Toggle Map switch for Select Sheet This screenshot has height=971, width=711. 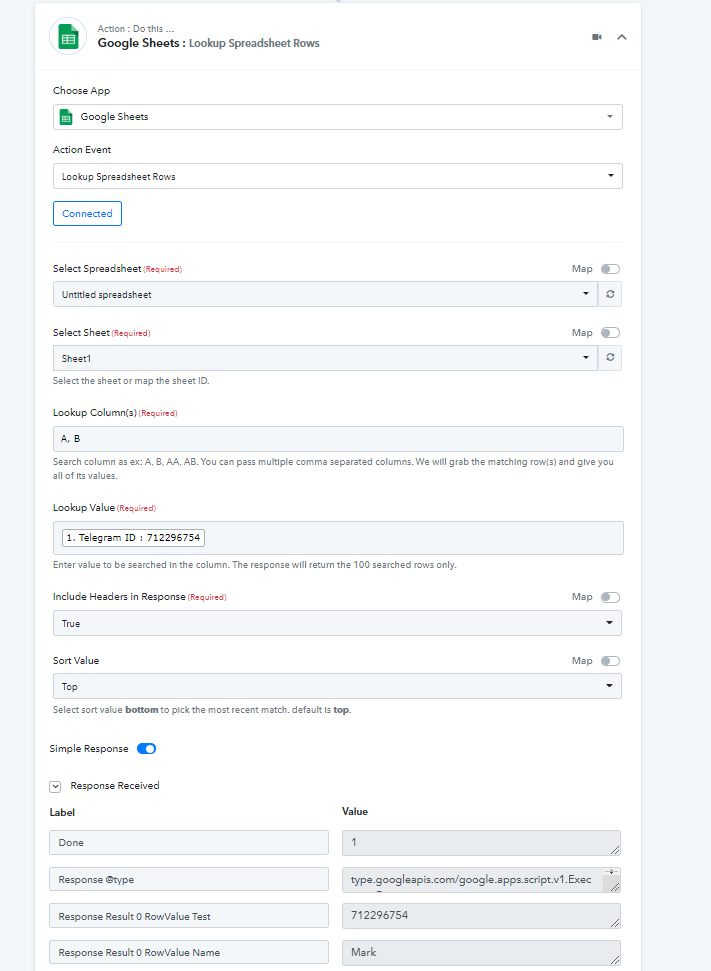610,333
